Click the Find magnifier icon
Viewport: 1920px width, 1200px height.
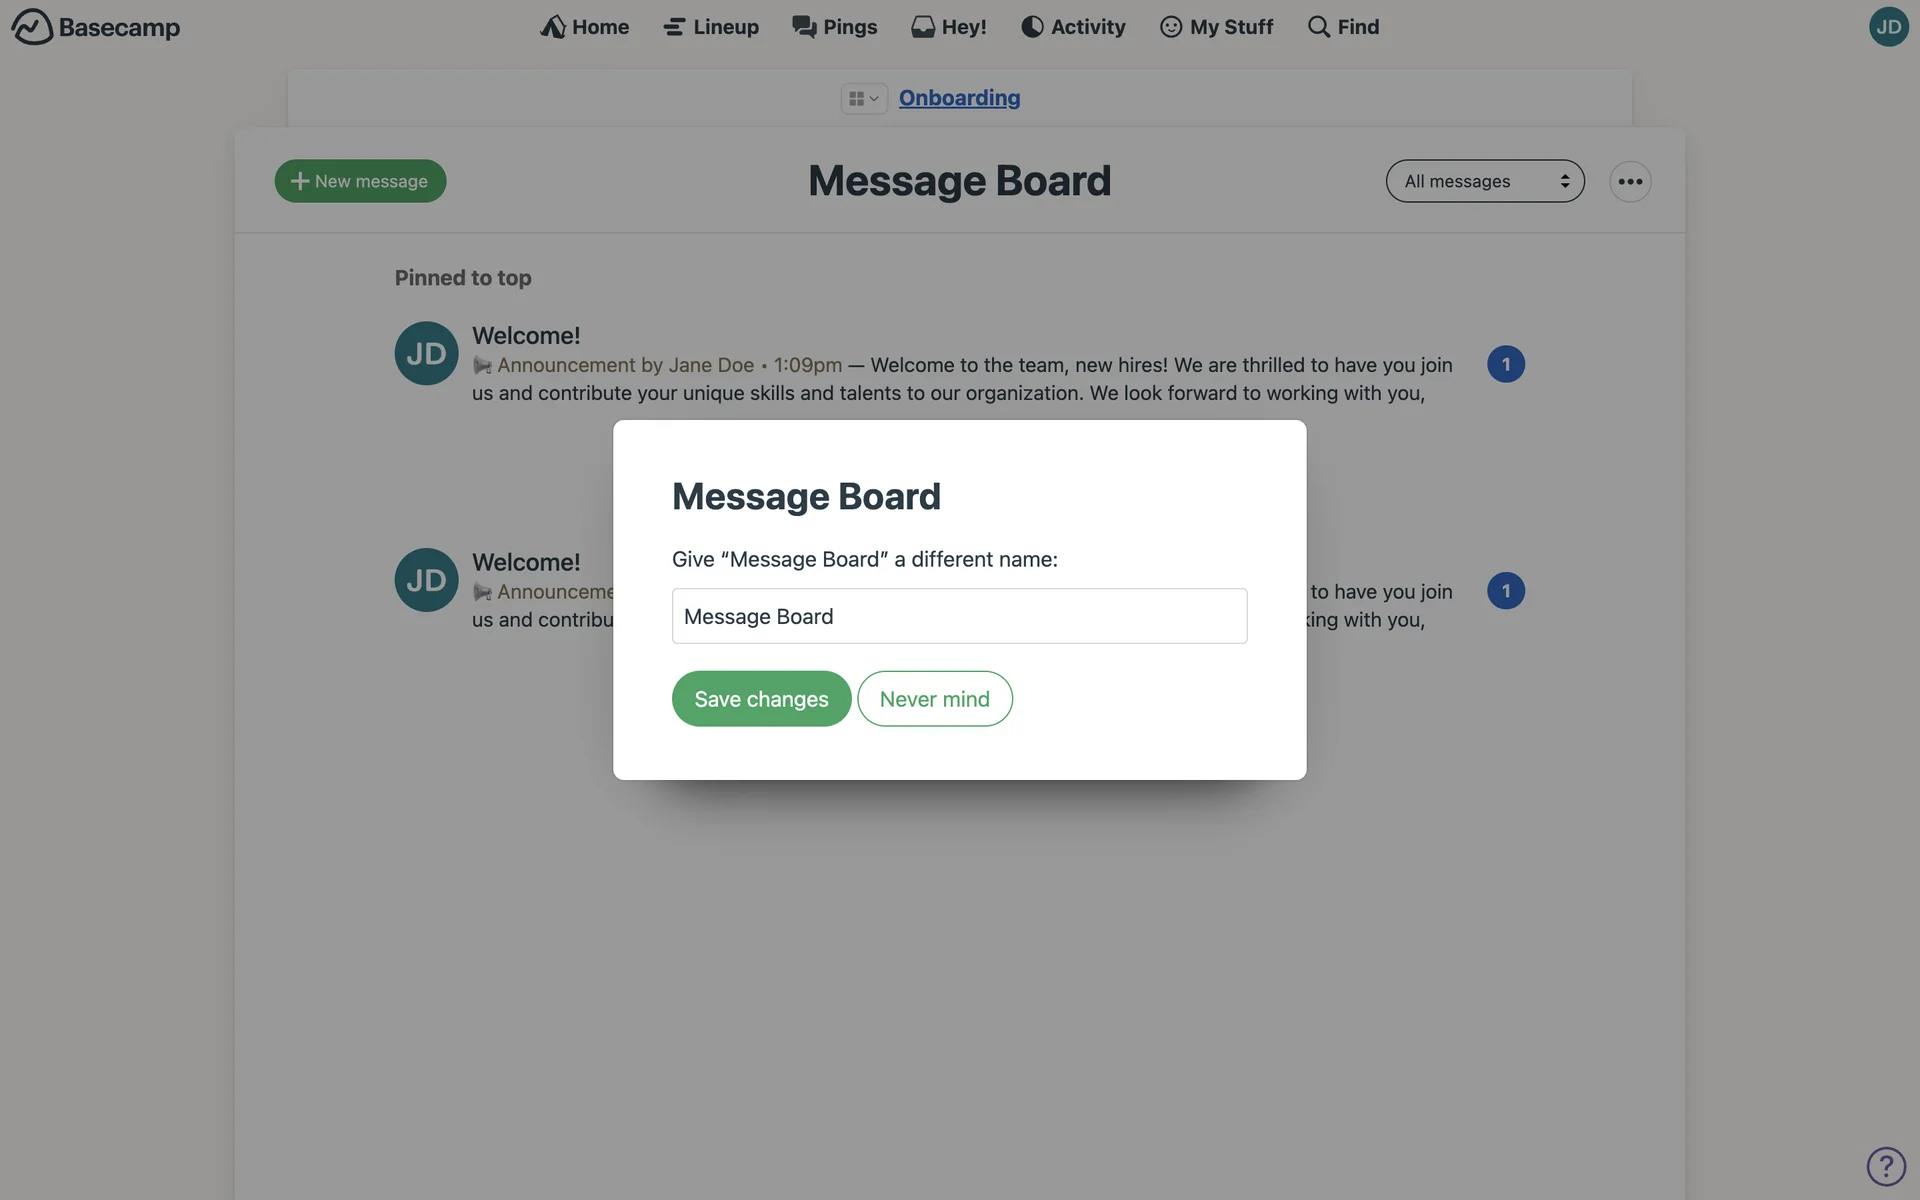coord(1319,27)
